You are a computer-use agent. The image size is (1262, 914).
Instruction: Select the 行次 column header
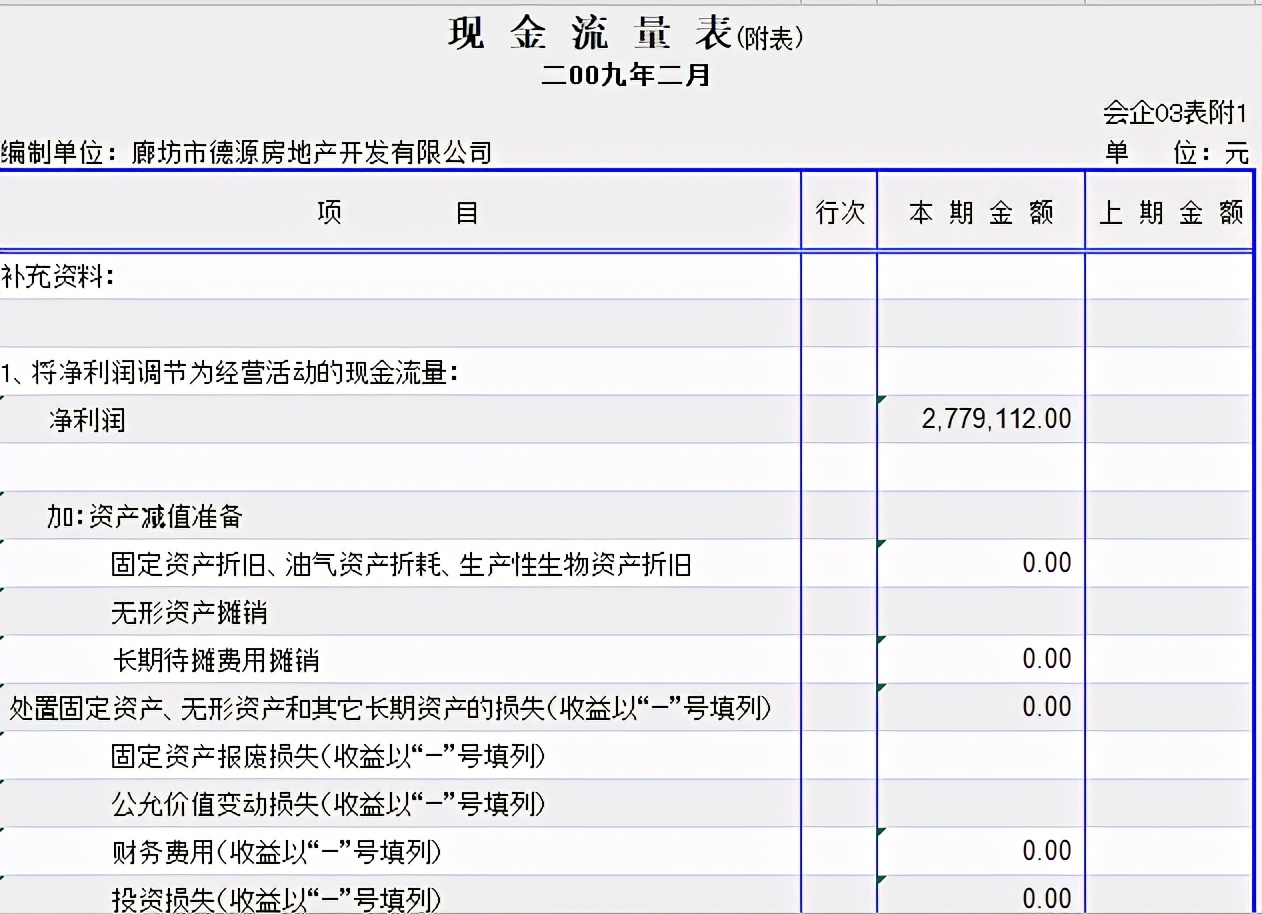(x=839, y=211)
